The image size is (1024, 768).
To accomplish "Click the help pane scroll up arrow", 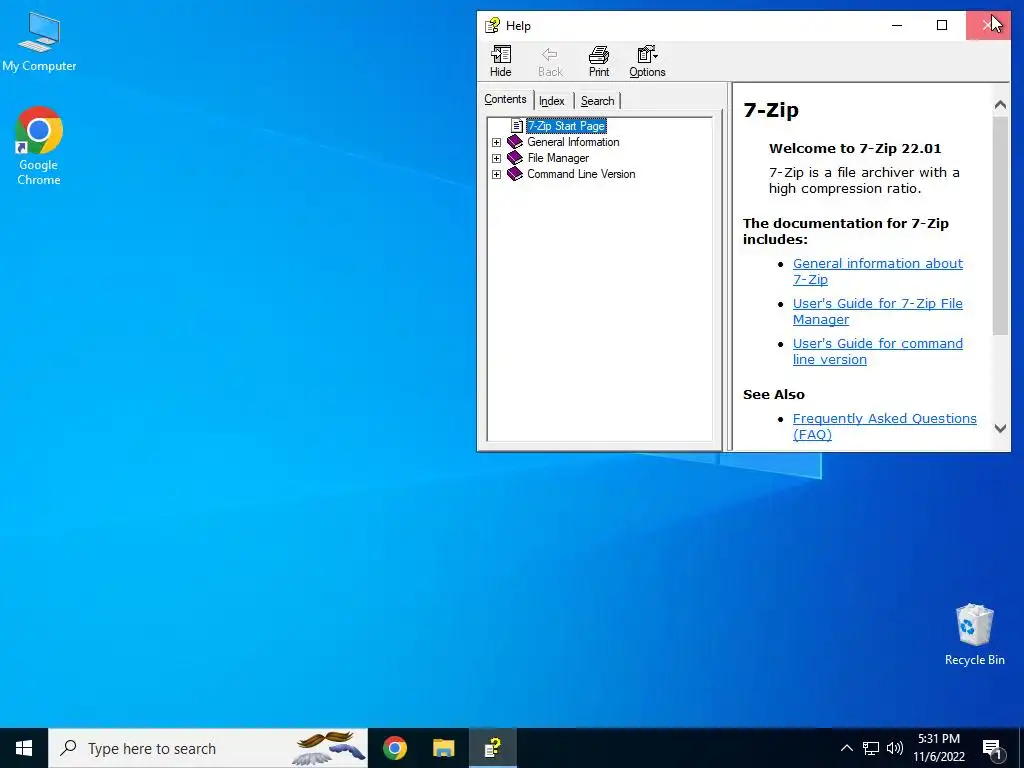I will (1000, 104).
